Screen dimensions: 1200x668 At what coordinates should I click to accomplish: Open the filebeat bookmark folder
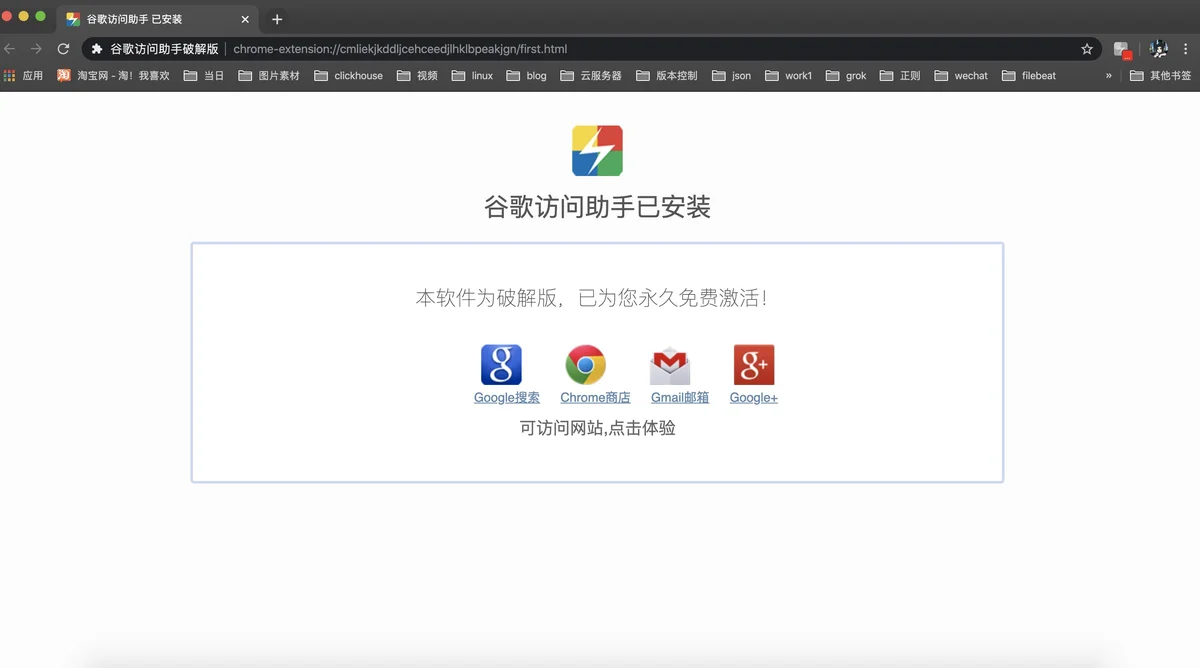click(x=1029, y=76)
